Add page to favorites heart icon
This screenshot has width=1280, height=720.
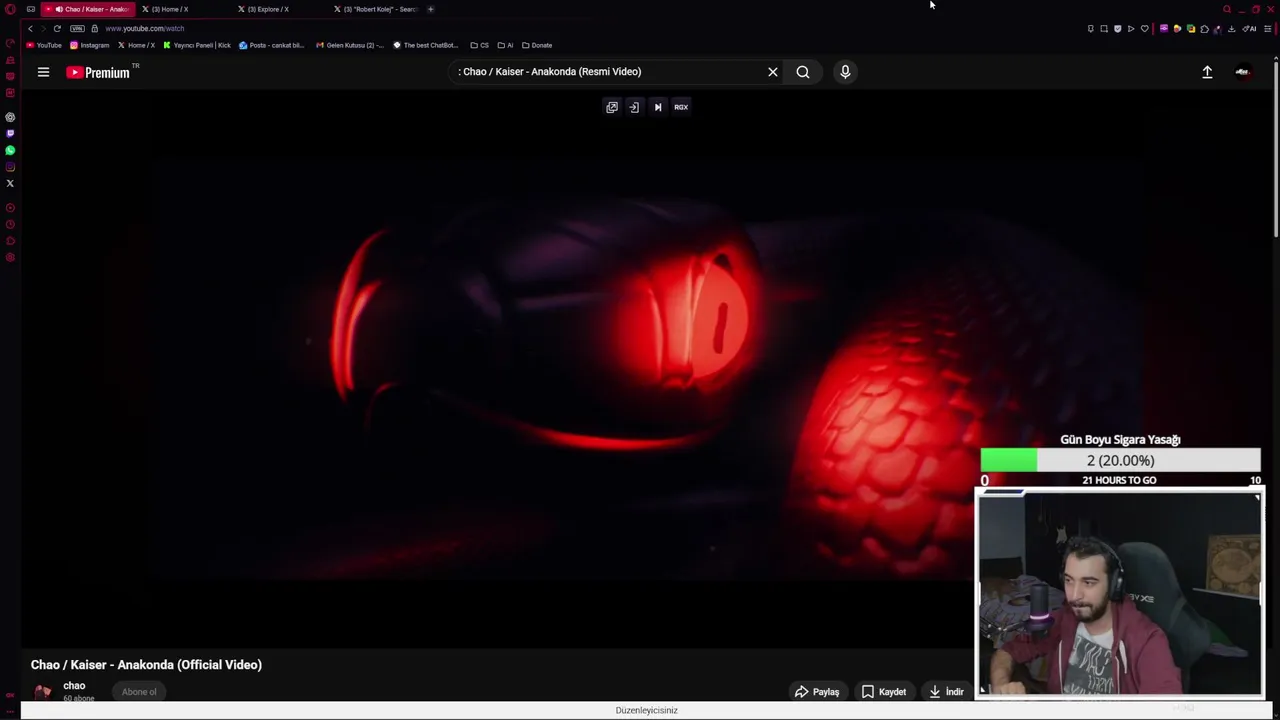tap(1145, 29)
